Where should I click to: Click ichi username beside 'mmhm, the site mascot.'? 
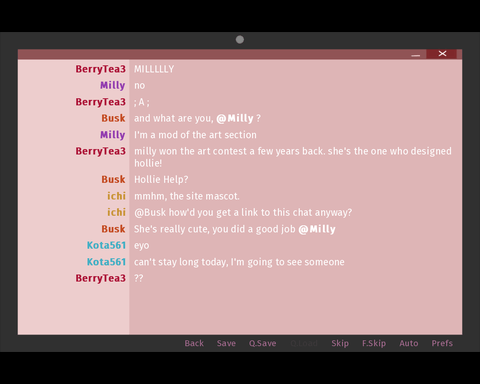click(x=116, y=196)
